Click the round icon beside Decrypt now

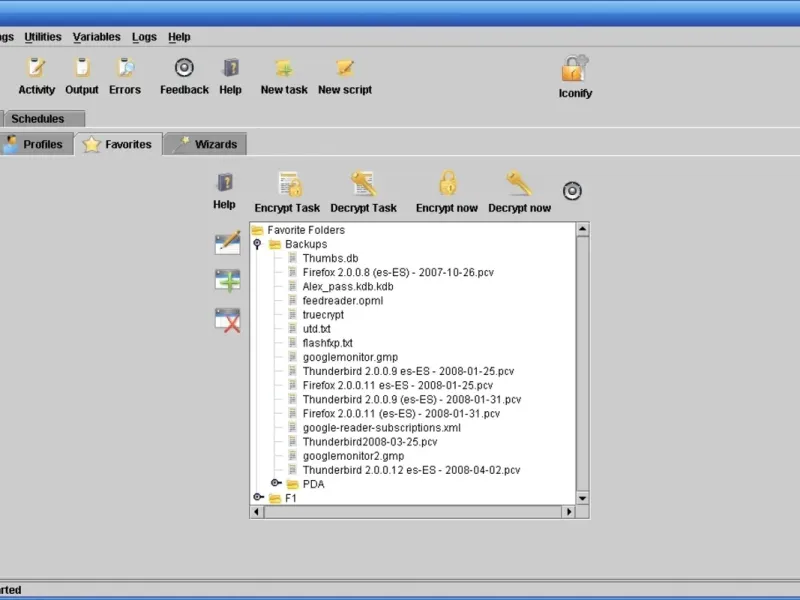tap(572, 191)
